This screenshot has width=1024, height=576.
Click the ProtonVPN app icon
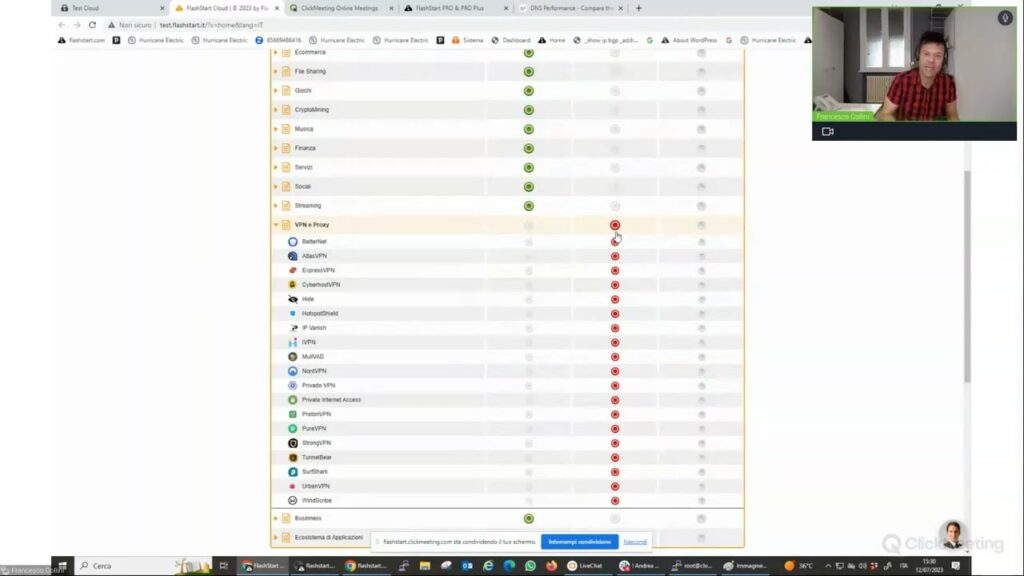[293, 414]
